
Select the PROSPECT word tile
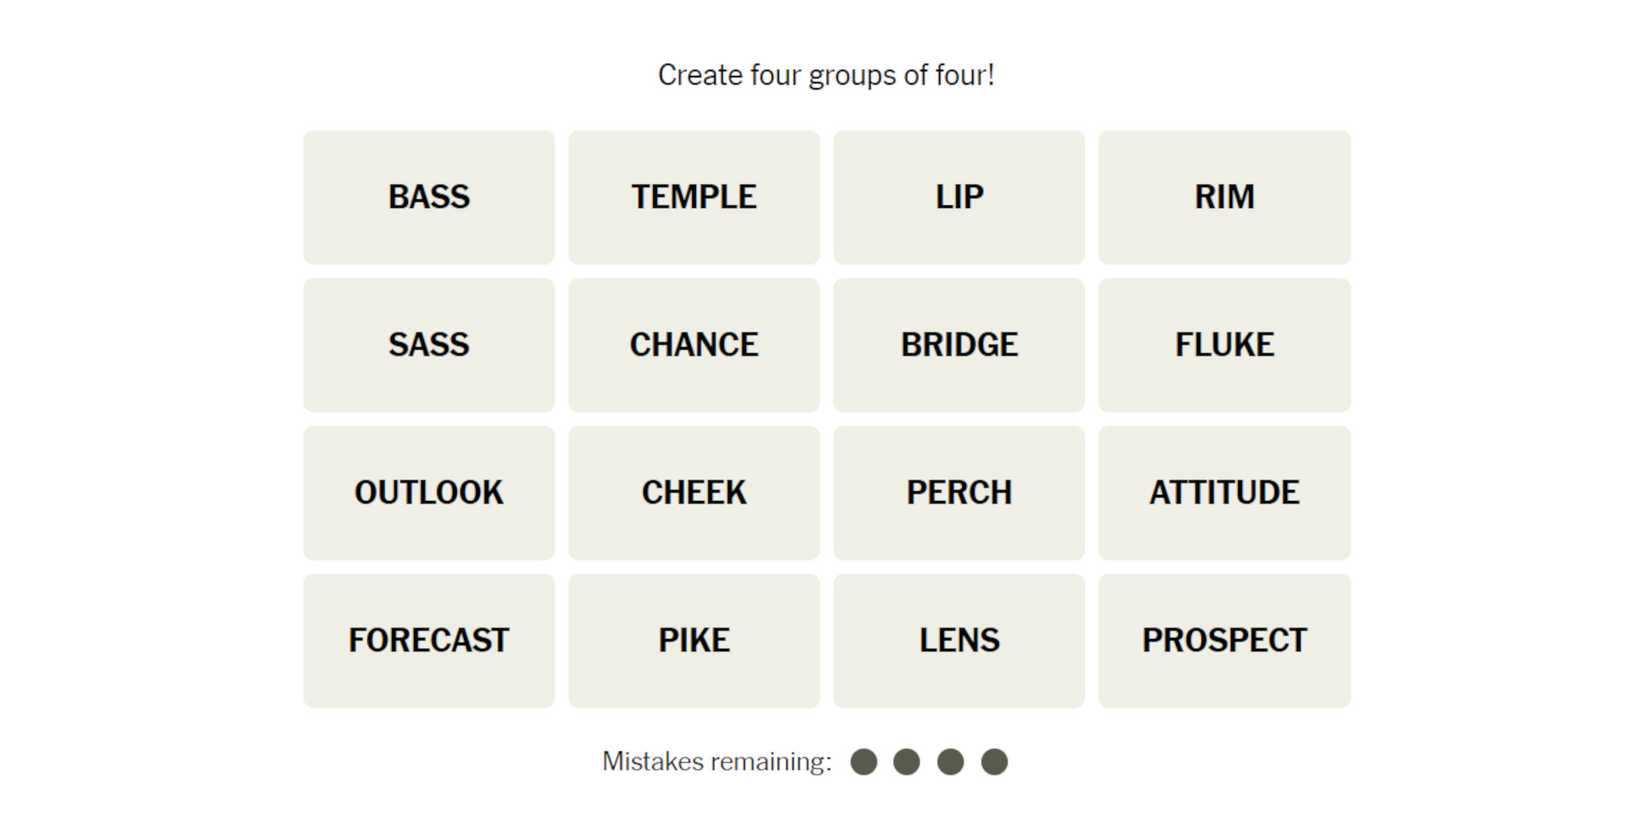tap(1224, 641)
